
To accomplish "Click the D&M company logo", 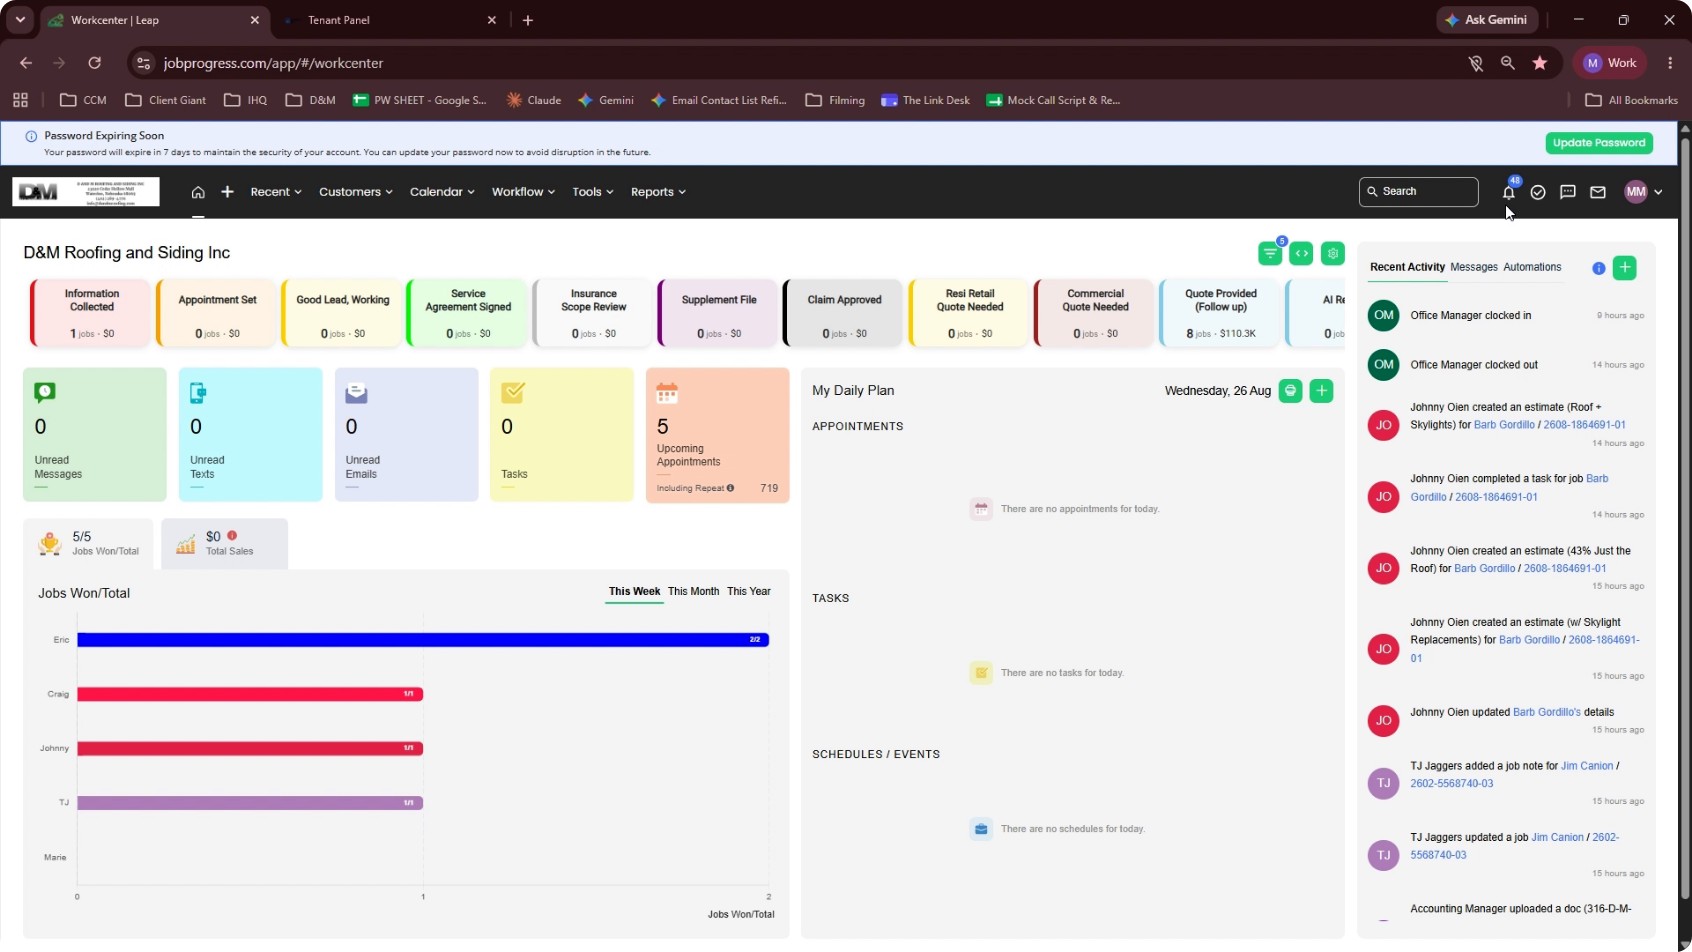I will (x=86, y=192).
